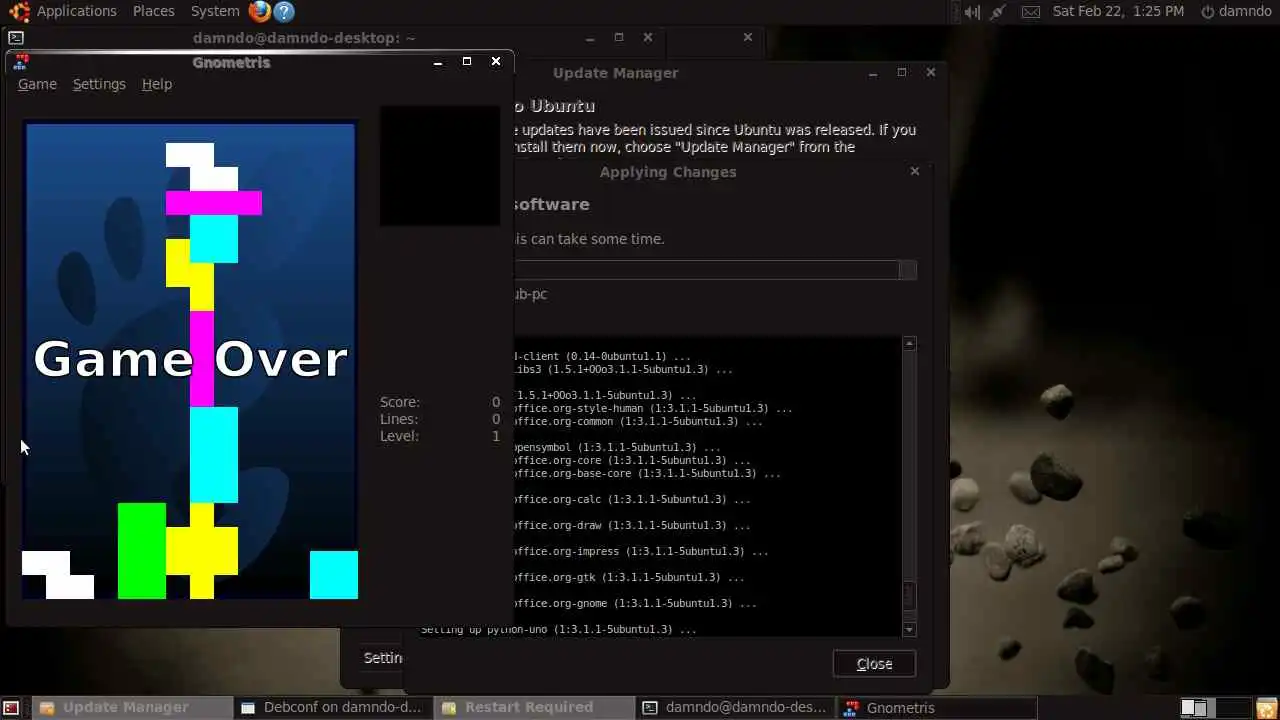Click the office.org-draw log line
1280x720 pixels.
(x=631, y=525)
